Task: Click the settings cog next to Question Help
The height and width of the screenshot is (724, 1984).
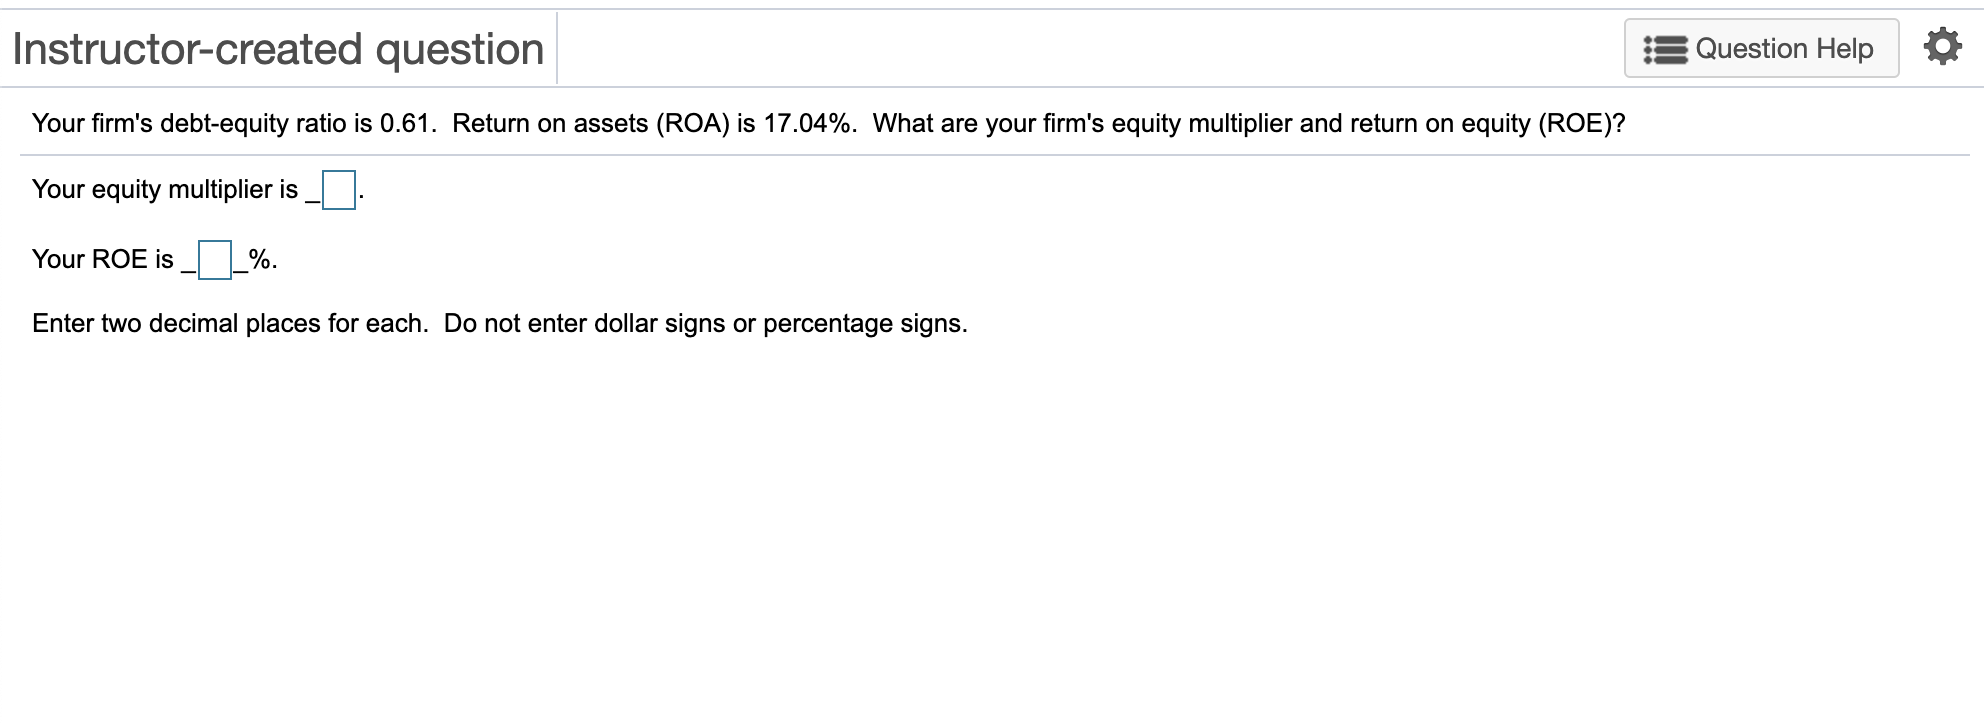Action: click(1944, 46)
